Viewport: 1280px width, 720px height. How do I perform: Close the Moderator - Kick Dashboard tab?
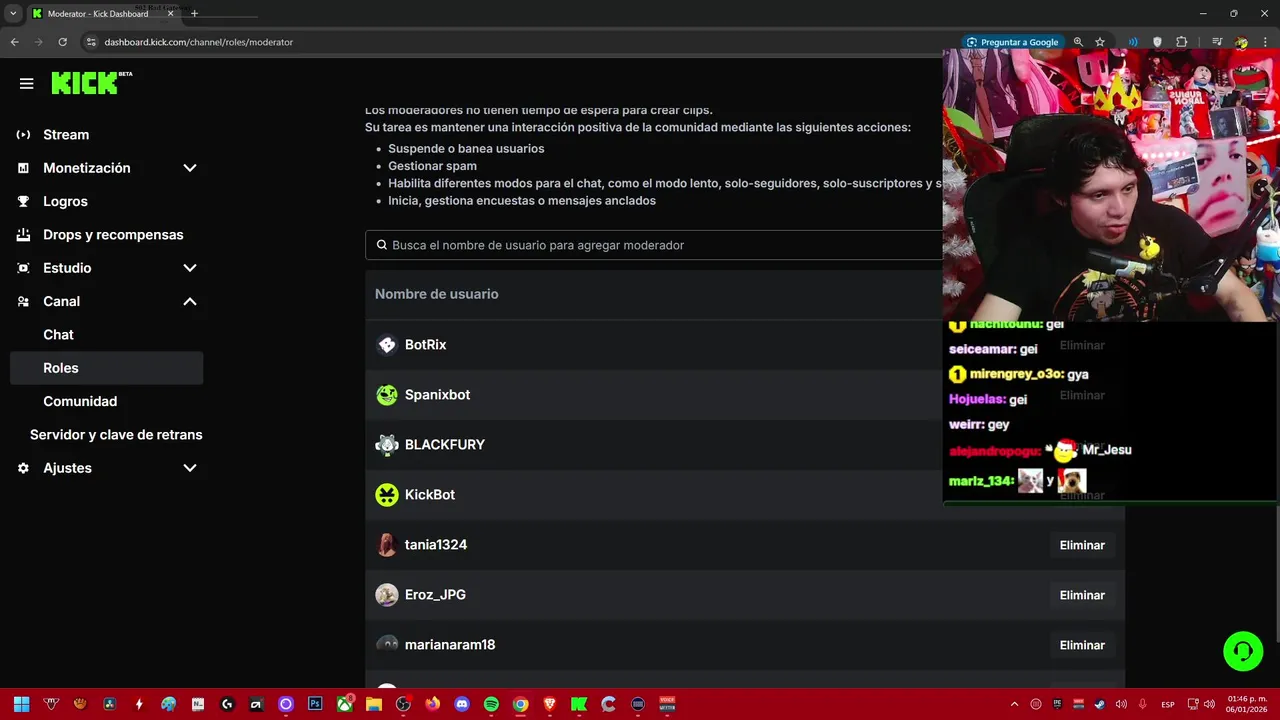170,14
